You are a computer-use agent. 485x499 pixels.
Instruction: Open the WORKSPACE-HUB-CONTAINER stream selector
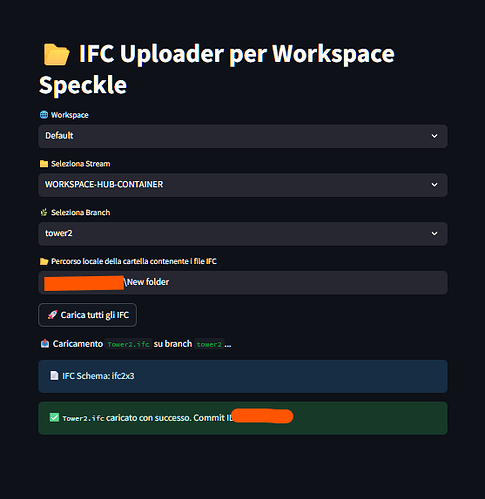coord(243,185)
